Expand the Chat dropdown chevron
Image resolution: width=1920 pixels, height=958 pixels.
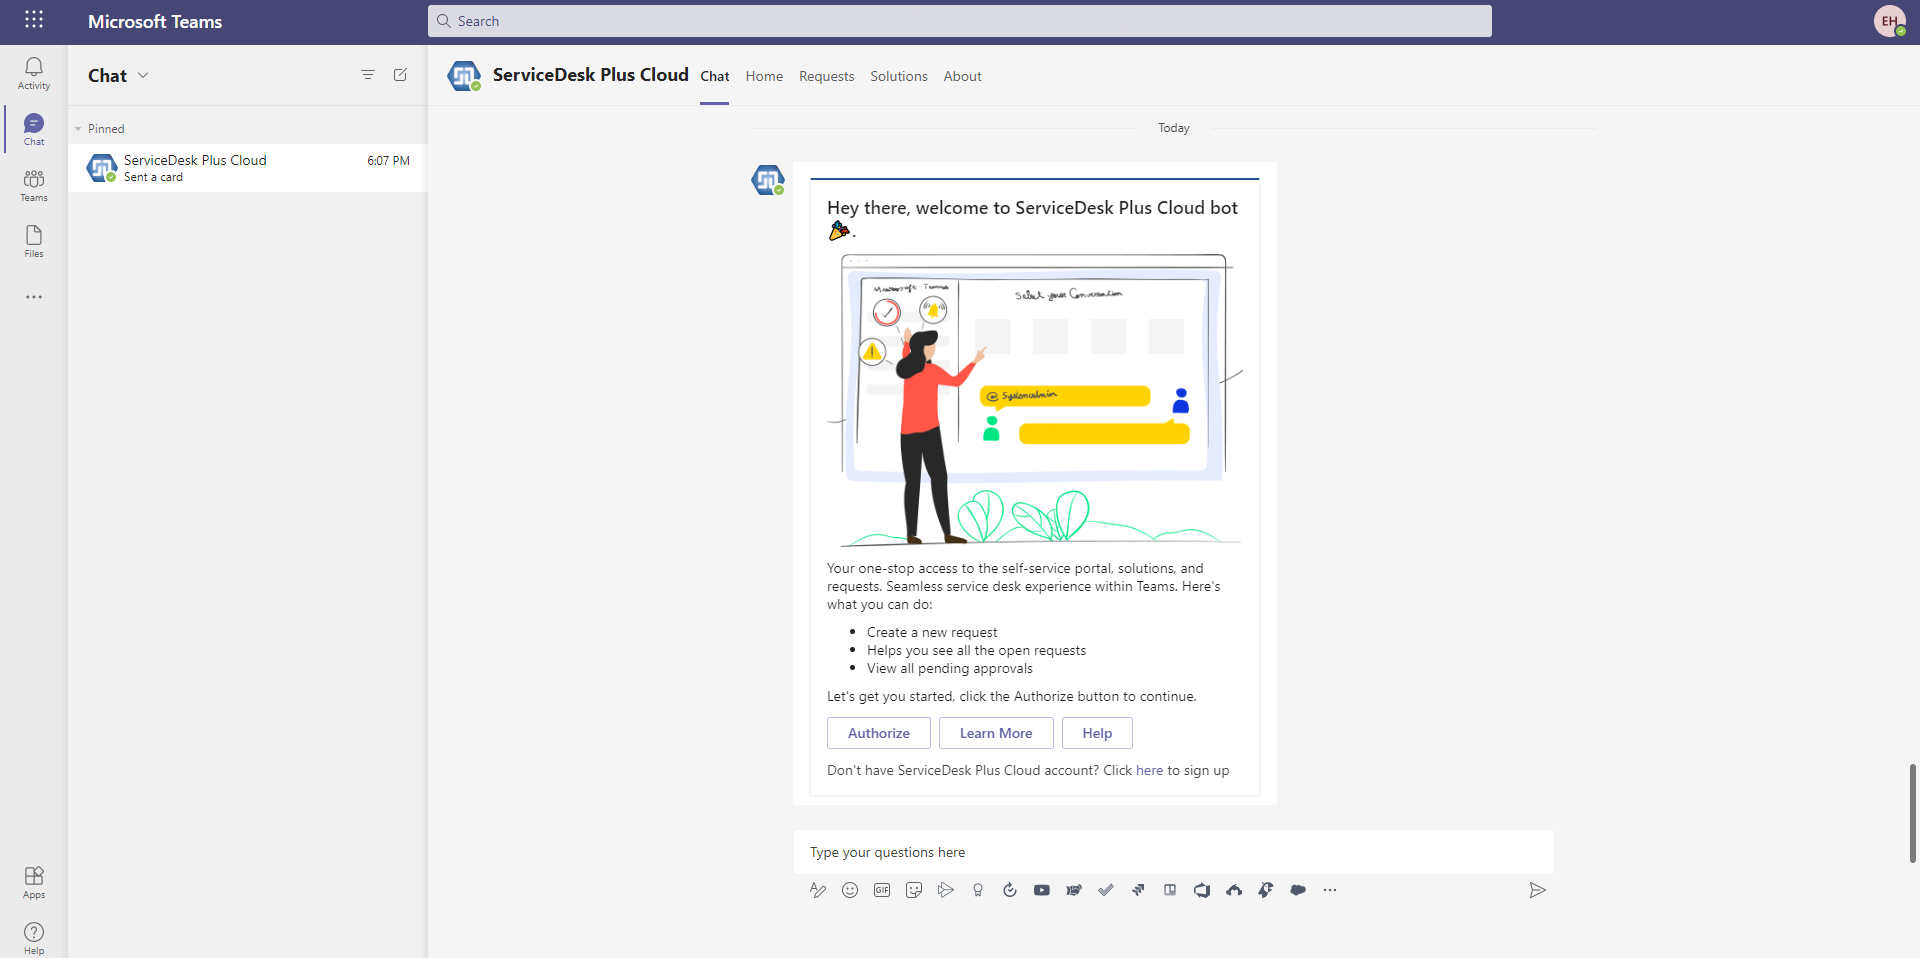click(x=143, y=75)
